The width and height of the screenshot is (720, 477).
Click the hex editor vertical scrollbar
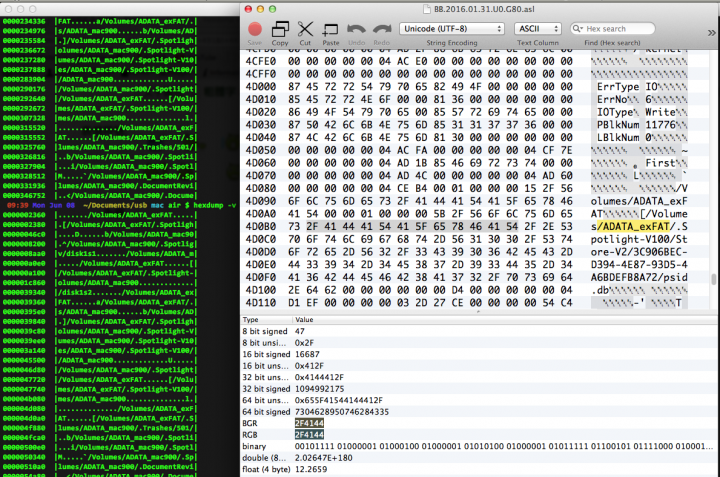coord(714,279)
